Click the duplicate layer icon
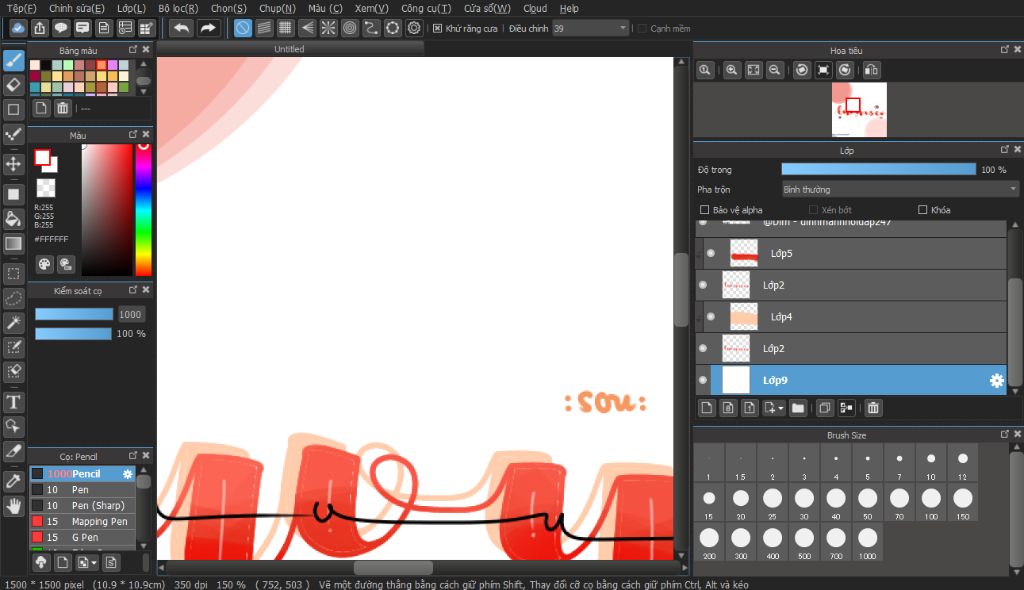1024x590 pixels. [x=825, y=408]
